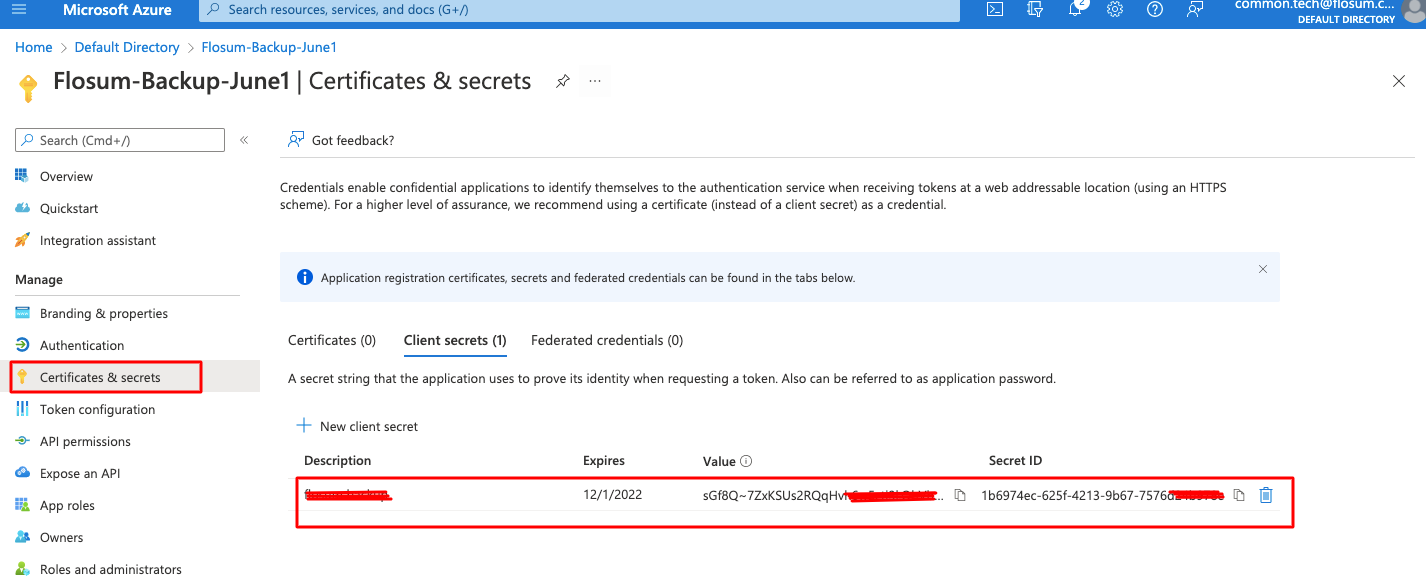Image resolution: width=1426 pixels, height=580 pixels.
Task: Dismiss the information banner
Action: click(x=1263, y=269)
